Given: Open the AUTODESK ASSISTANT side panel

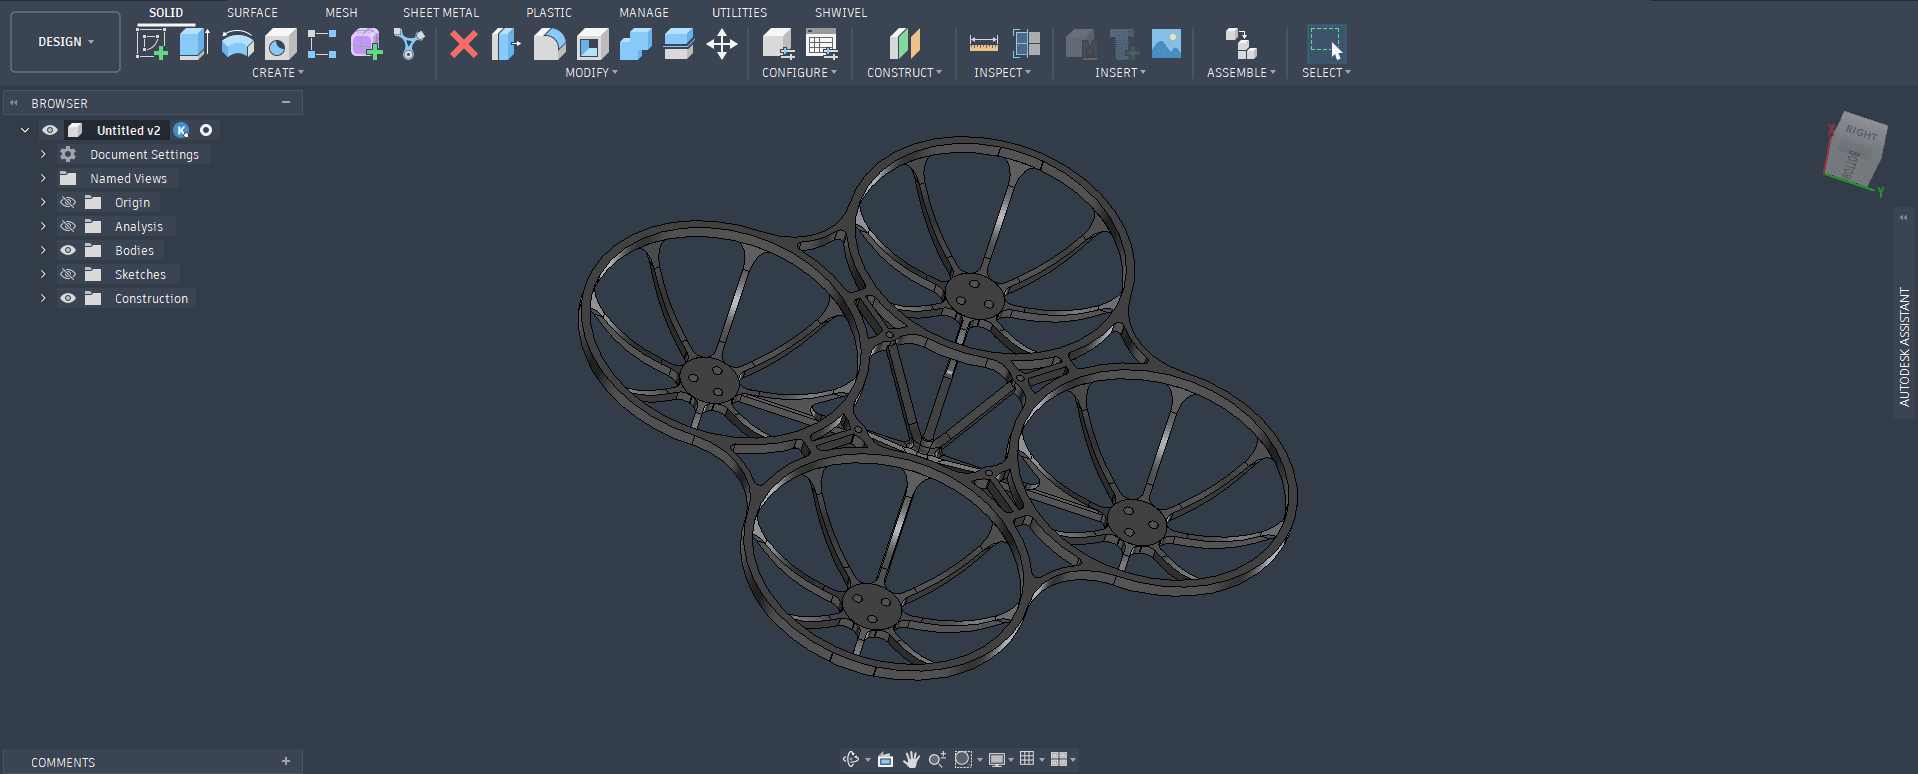Looking at the screenshot, I should tap(1904, 346).
